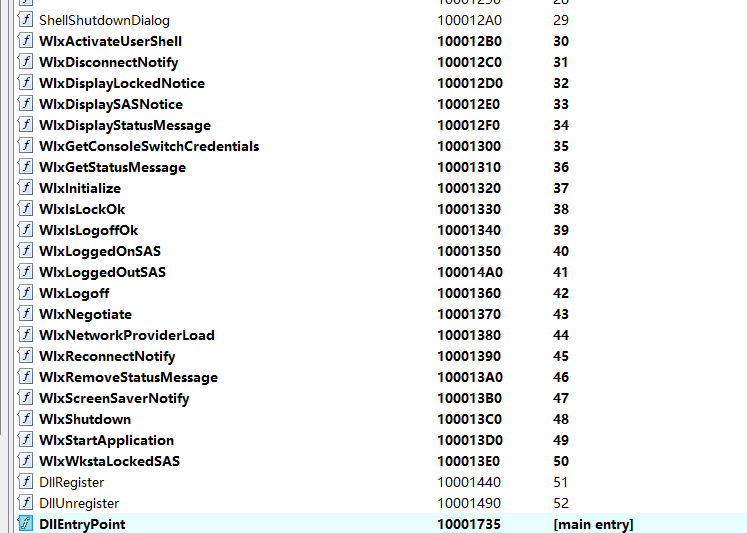Select the WlxDisplaySASNotice export entry

click(x=110, y=104)
